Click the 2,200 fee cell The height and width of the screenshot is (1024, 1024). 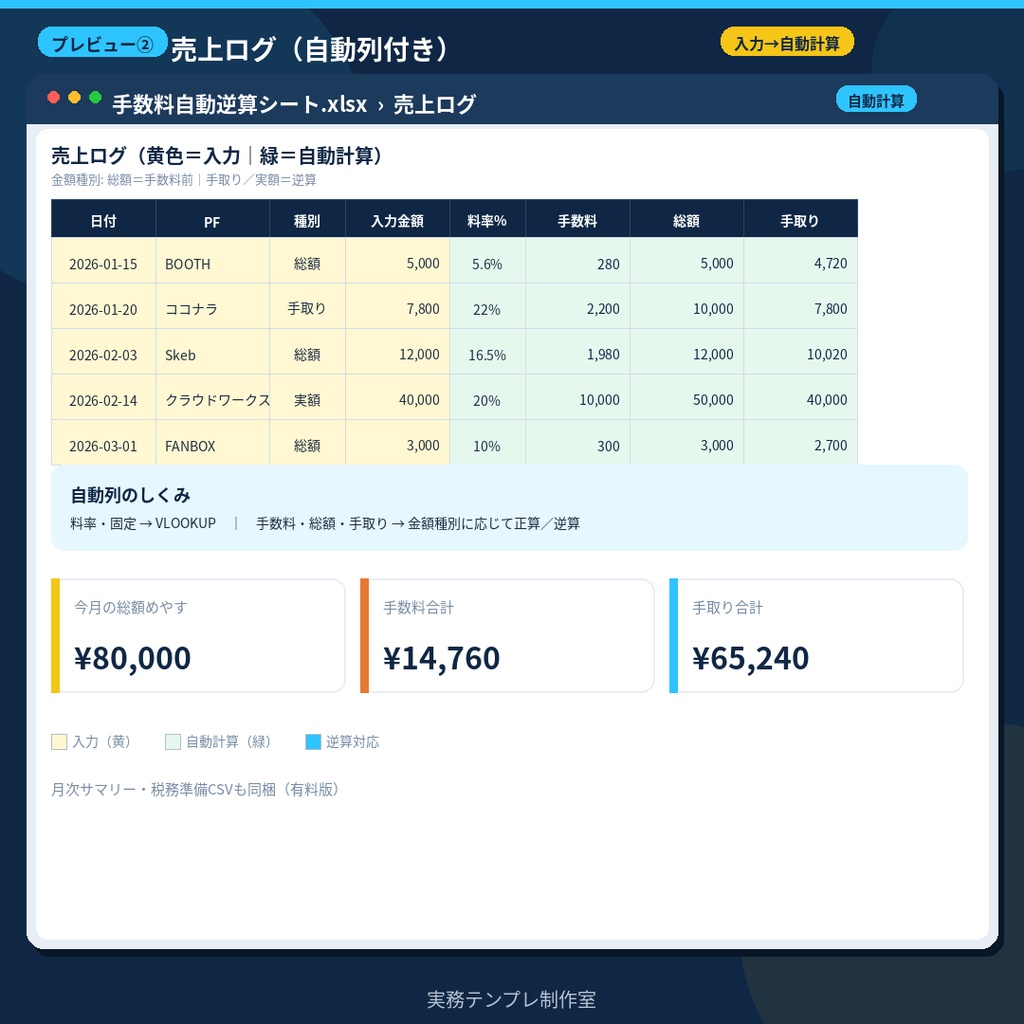(x=577, y=306)
